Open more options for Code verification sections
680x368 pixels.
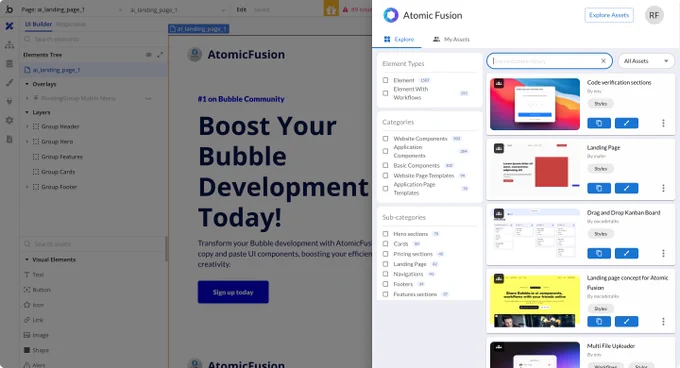point(663,123)
